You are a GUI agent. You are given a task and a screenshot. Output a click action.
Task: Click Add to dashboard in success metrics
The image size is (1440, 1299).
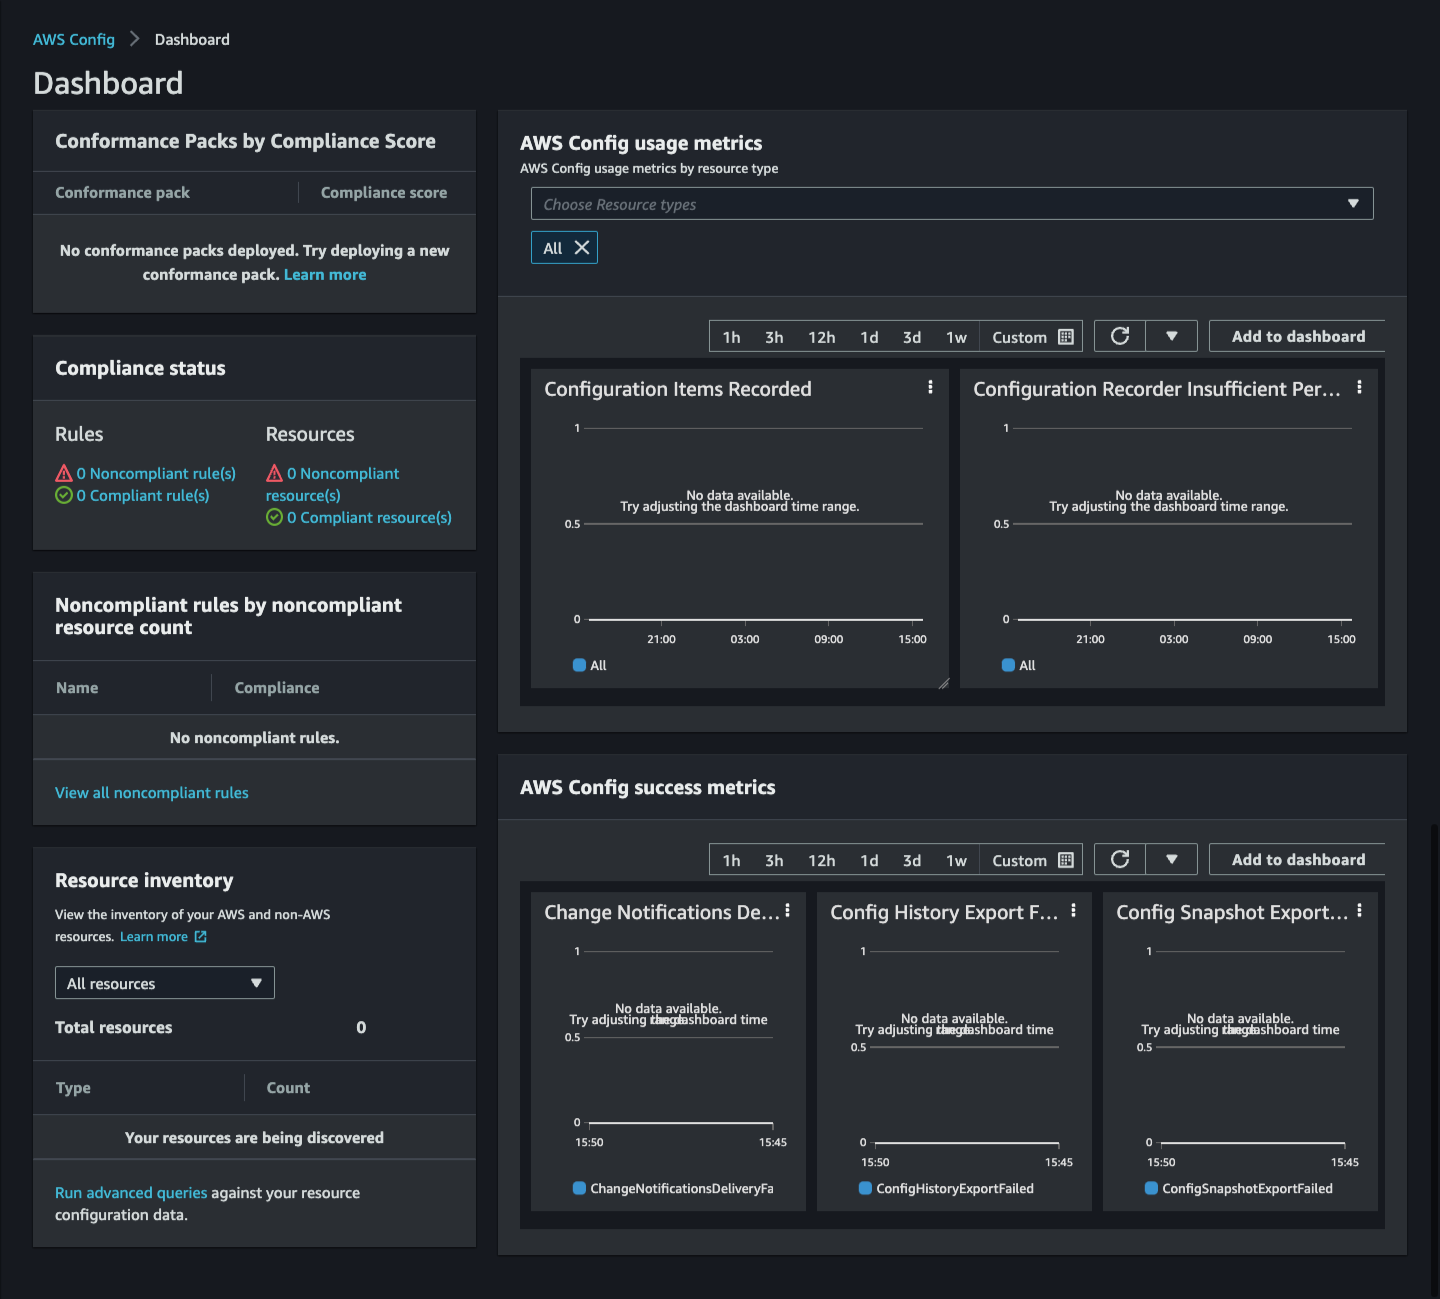(x=1298, y=859)
